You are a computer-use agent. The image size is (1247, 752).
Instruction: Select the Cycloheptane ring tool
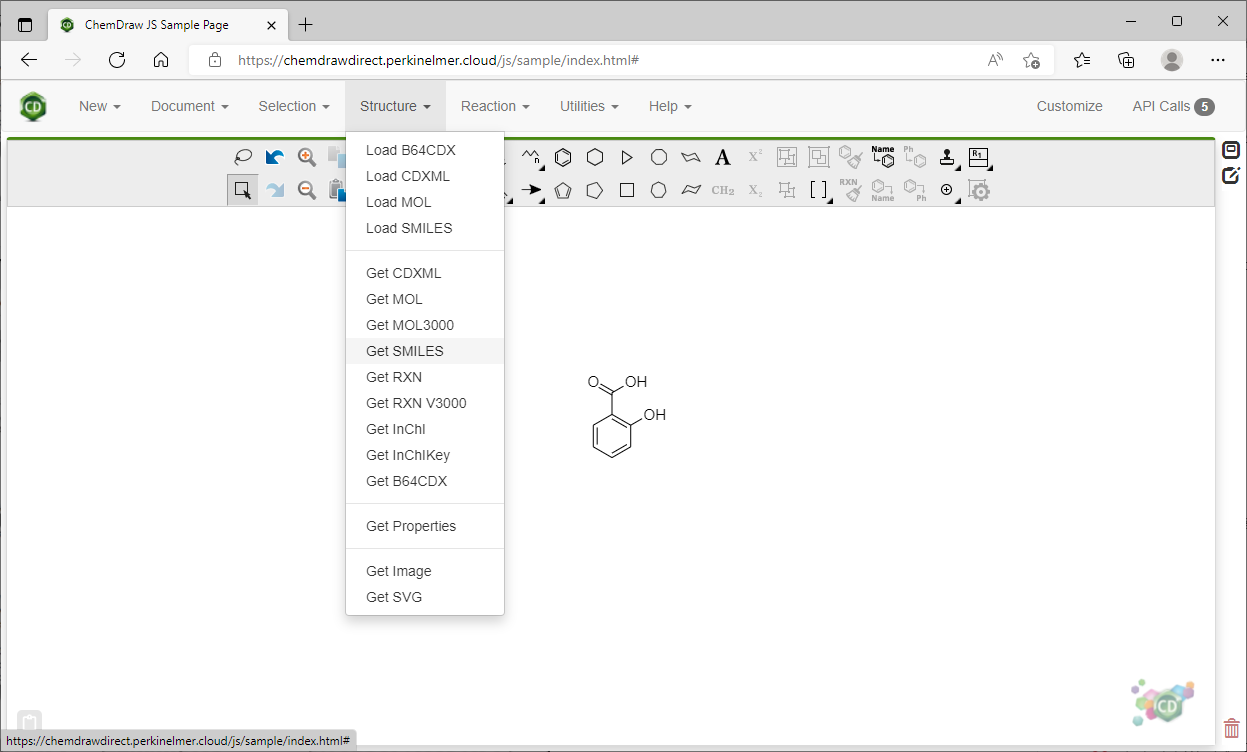tap(659, 190)
